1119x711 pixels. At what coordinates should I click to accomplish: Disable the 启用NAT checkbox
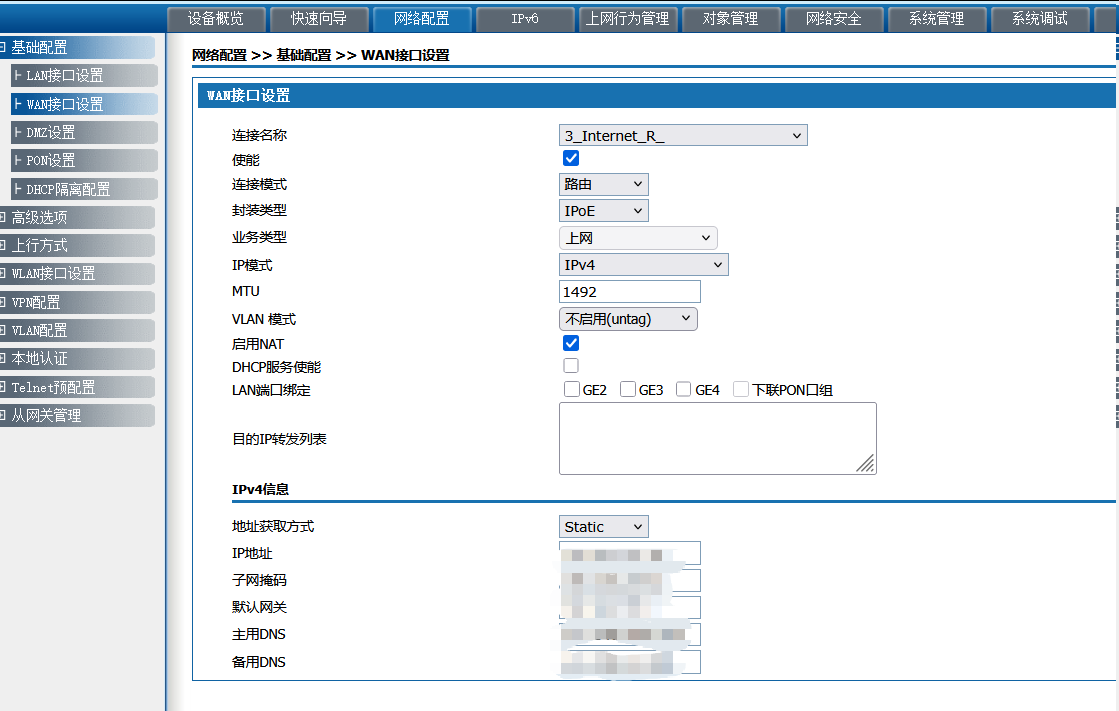[571, 343]
